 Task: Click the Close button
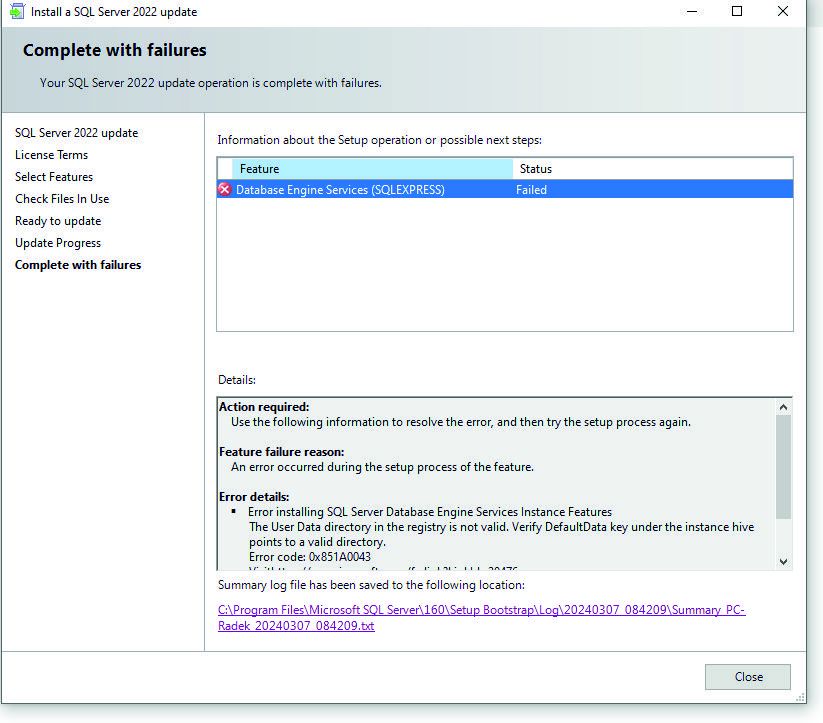[x=747, y=676]
